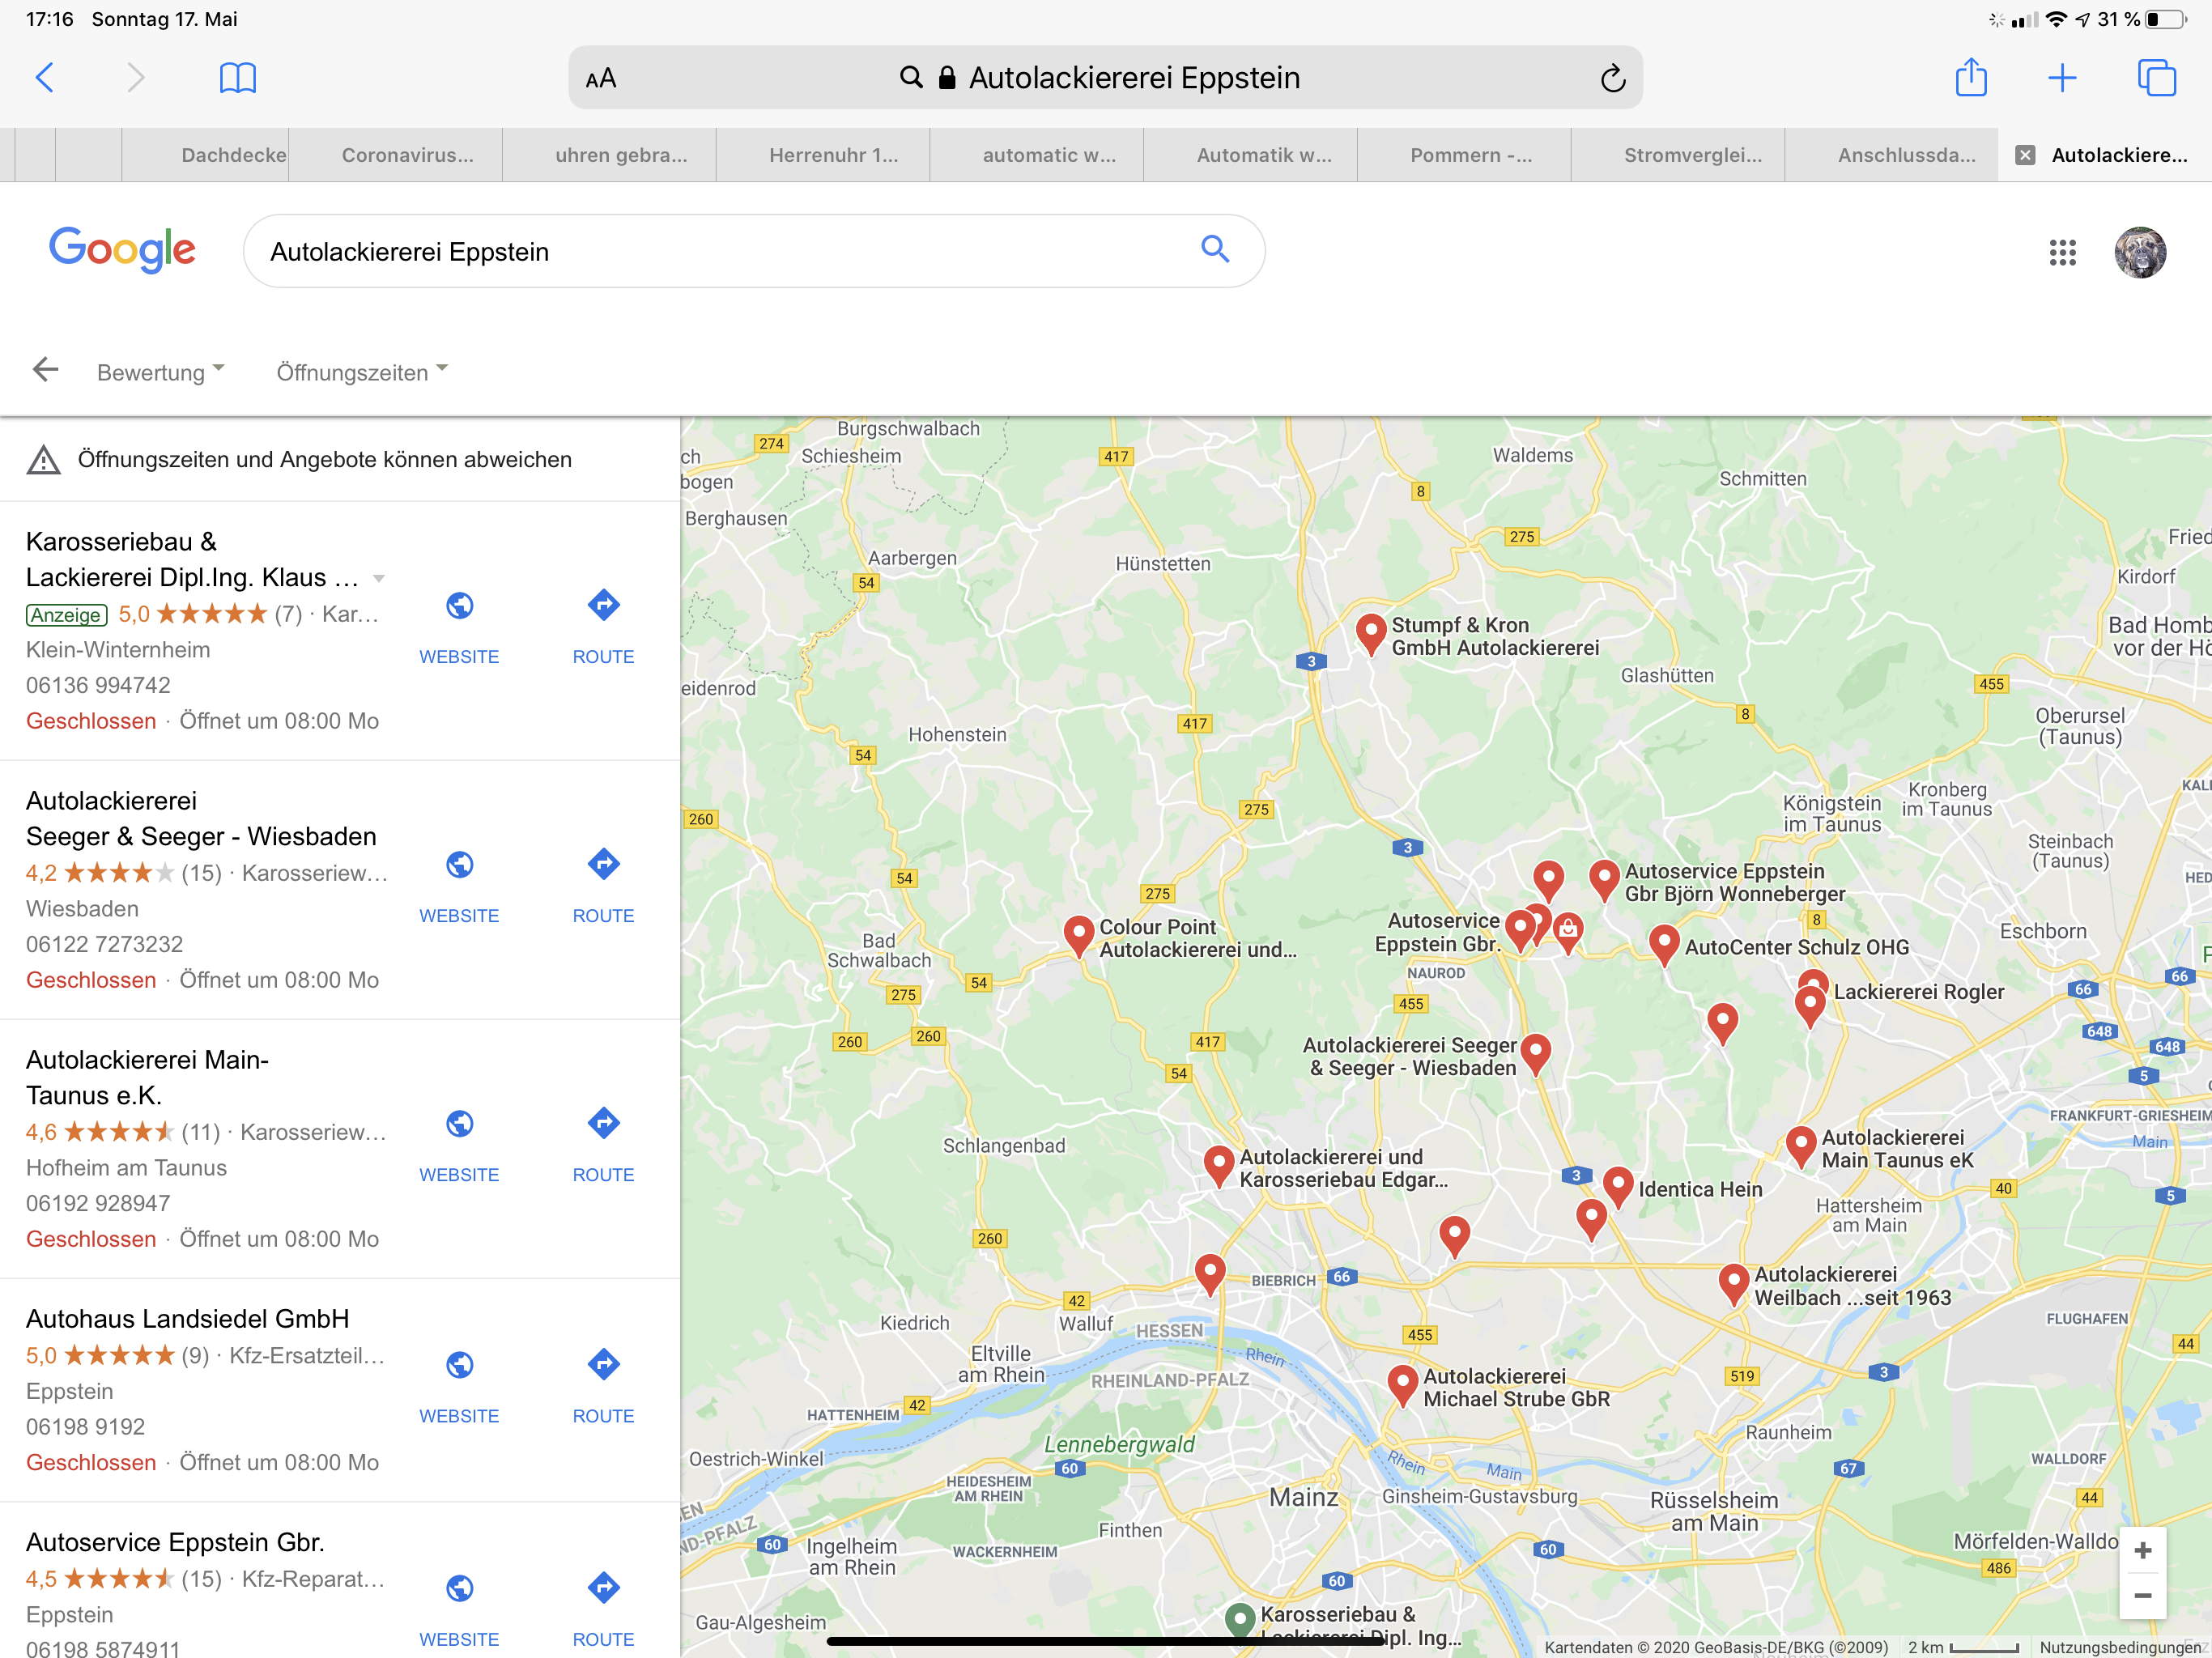Open Safari bookmarks book icon
The image size is (2212, 1658).
click(237, 77)
